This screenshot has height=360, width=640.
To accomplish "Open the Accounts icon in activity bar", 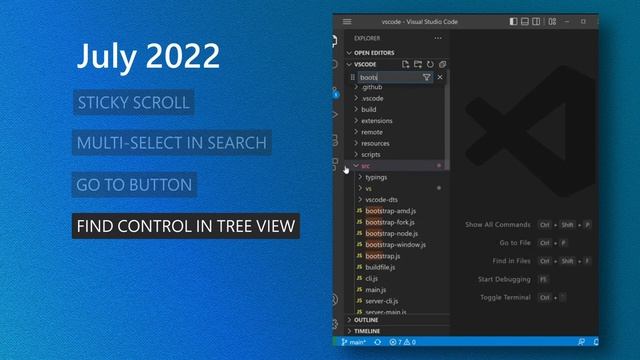I will coord(335,300).
